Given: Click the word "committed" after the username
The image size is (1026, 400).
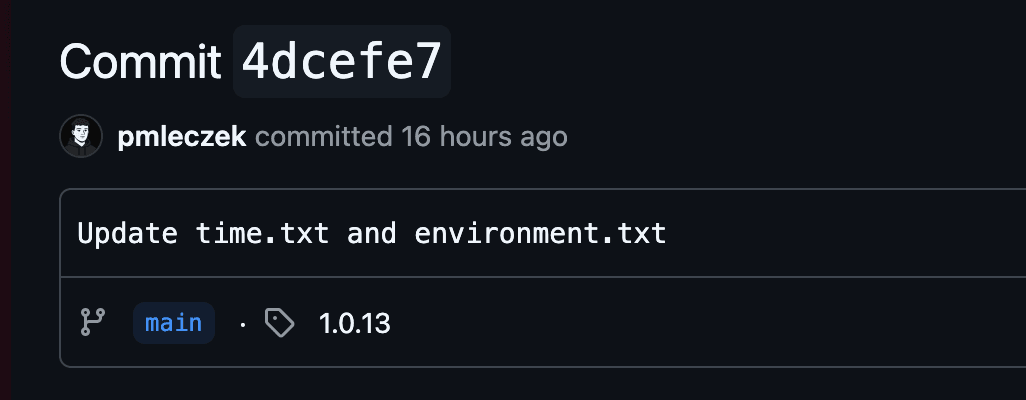Looking at the screenshot, I should 324,136.
